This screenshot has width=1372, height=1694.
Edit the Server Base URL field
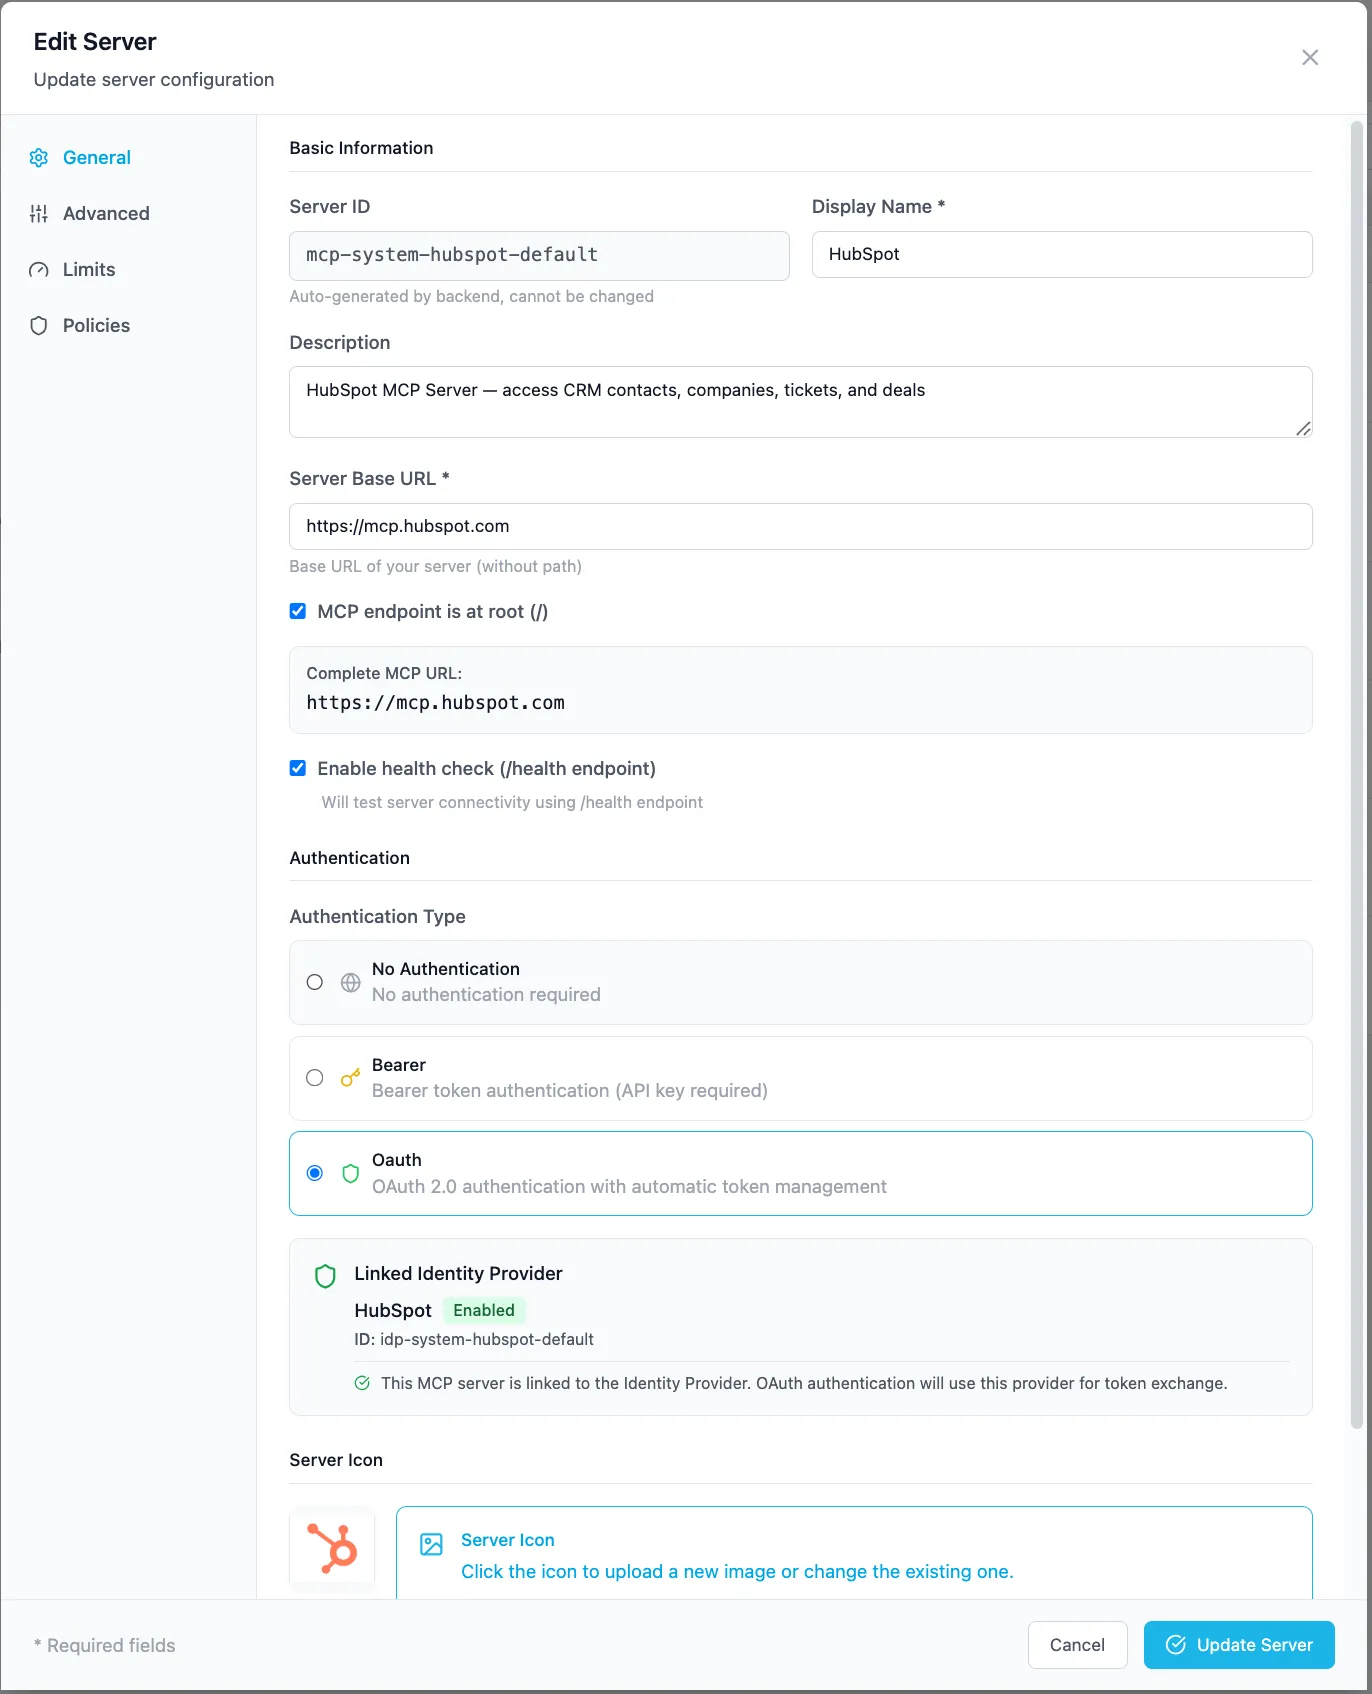click(x=800, y=527)
